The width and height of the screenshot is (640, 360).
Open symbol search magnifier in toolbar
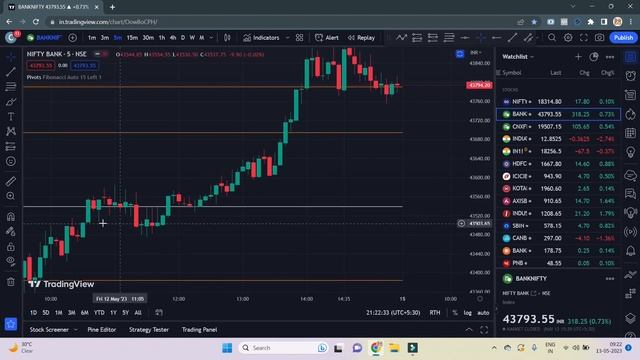pyautogui.click(x=552, y=38)
